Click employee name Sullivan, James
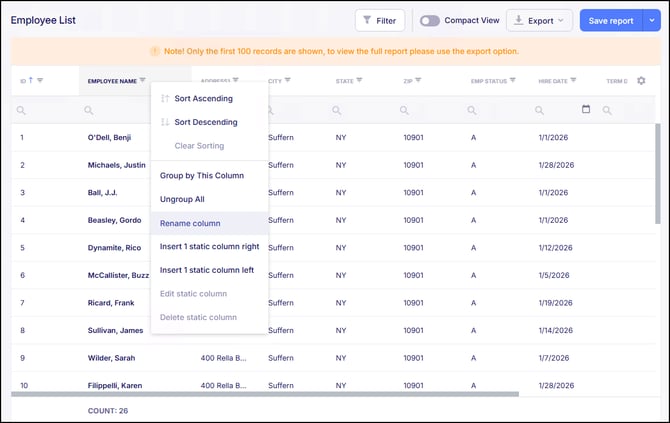670x423 pixels. (x=115, y=330)
